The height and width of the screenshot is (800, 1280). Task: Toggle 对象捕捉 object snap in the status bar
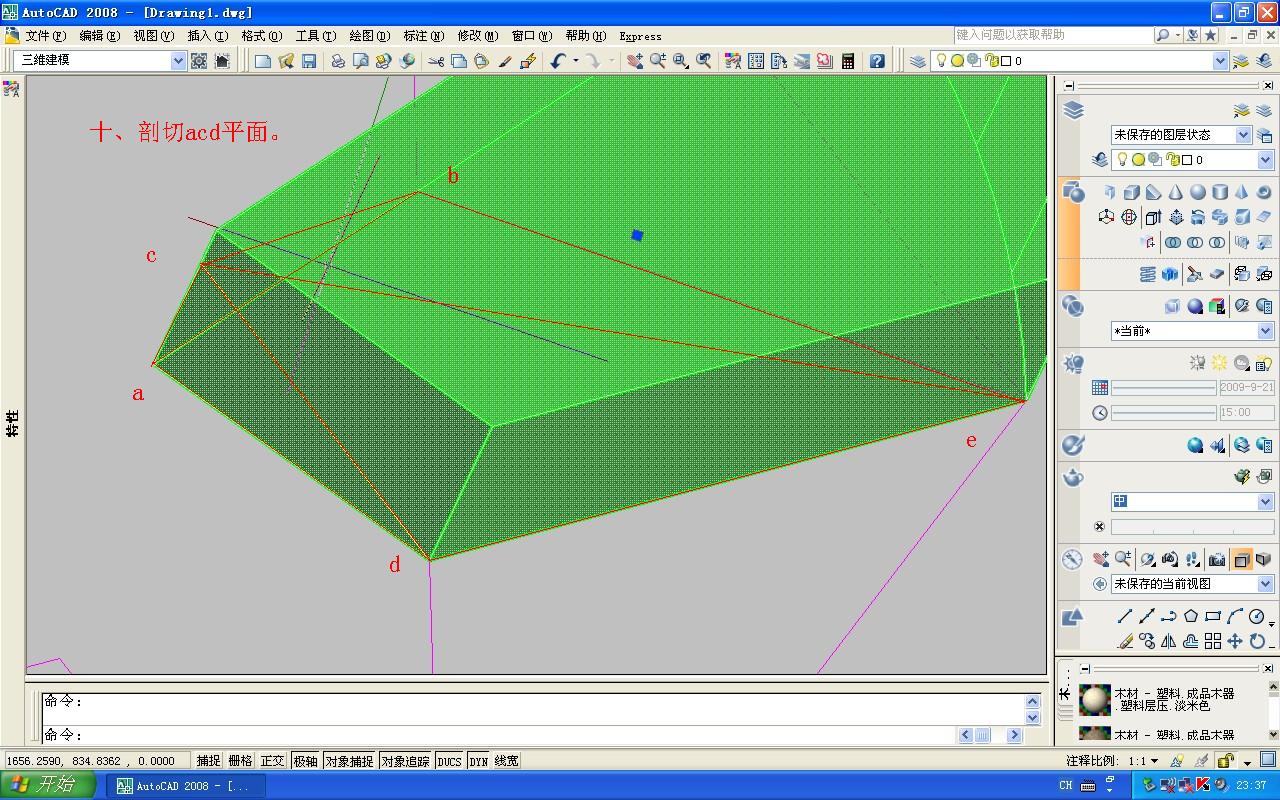[349, 761]
